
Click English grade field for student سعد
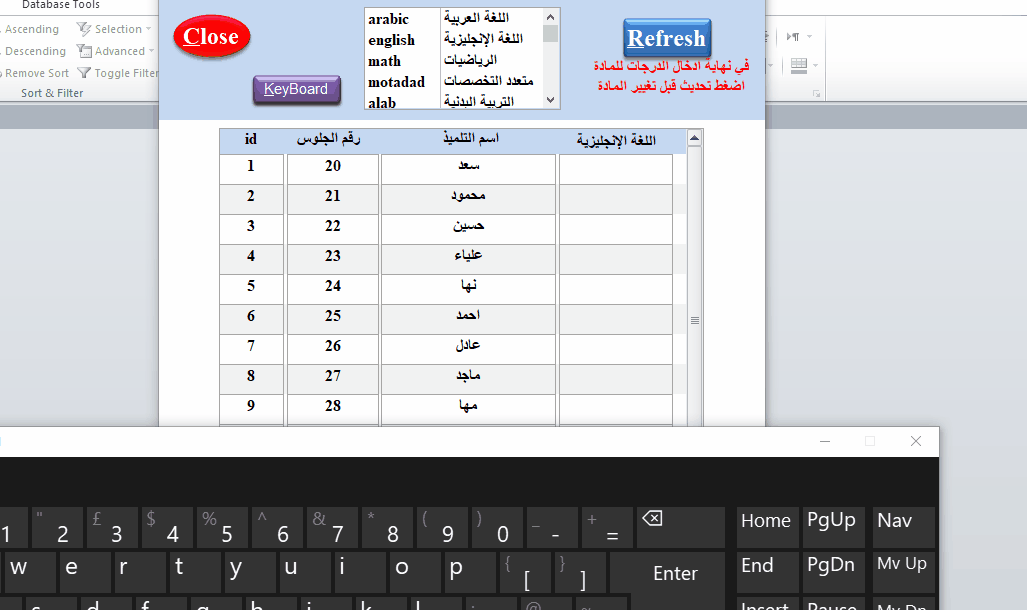616,169
